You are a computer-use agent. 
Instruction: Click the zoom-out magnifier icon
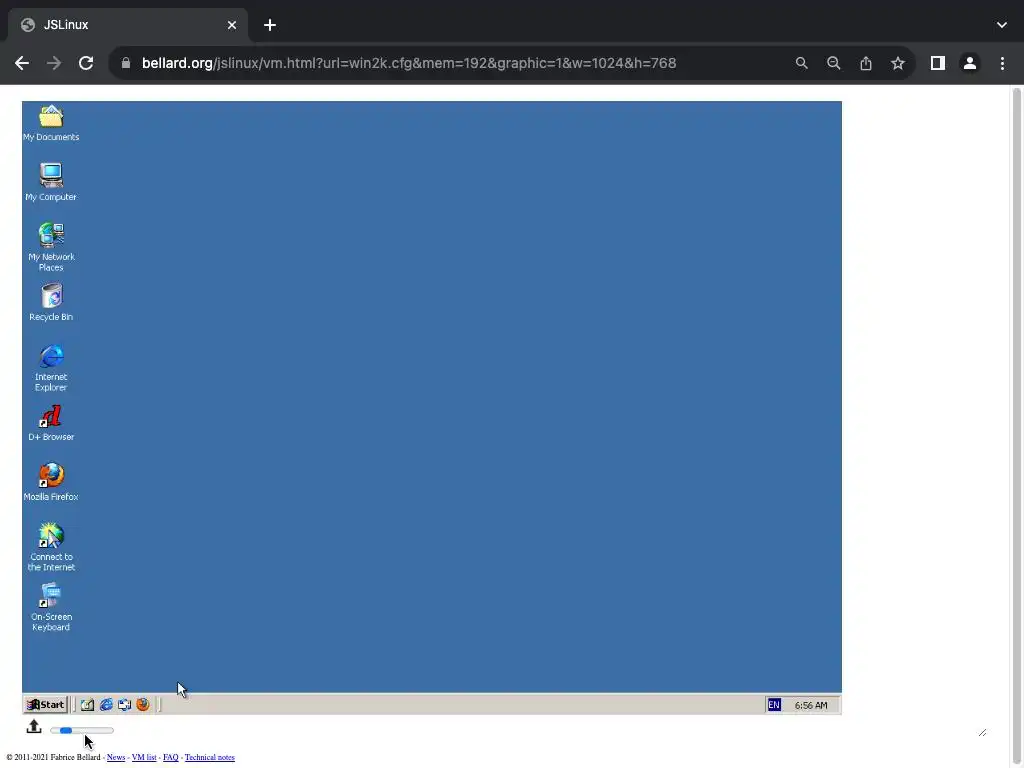point(833,63)
